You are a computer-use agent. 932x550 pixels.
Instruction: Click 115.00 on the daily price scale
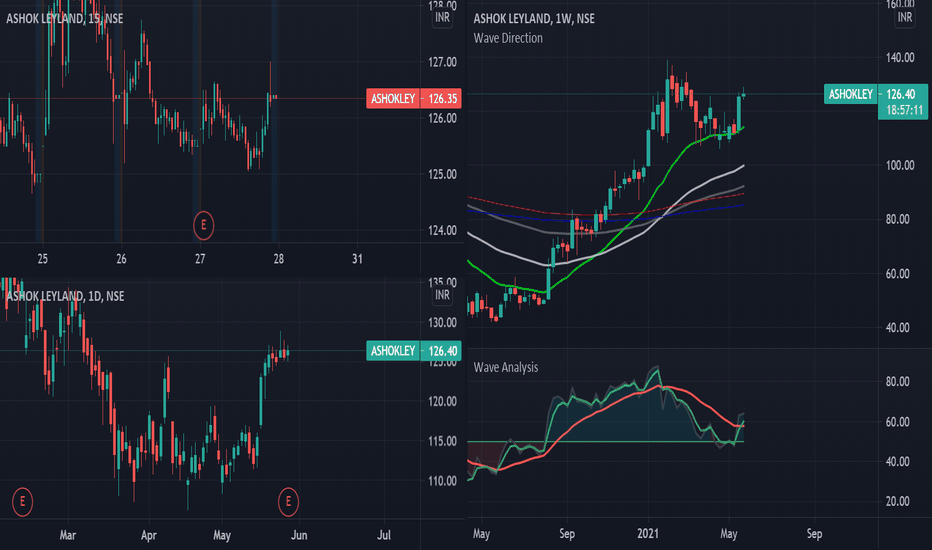[x=442, y=441]
